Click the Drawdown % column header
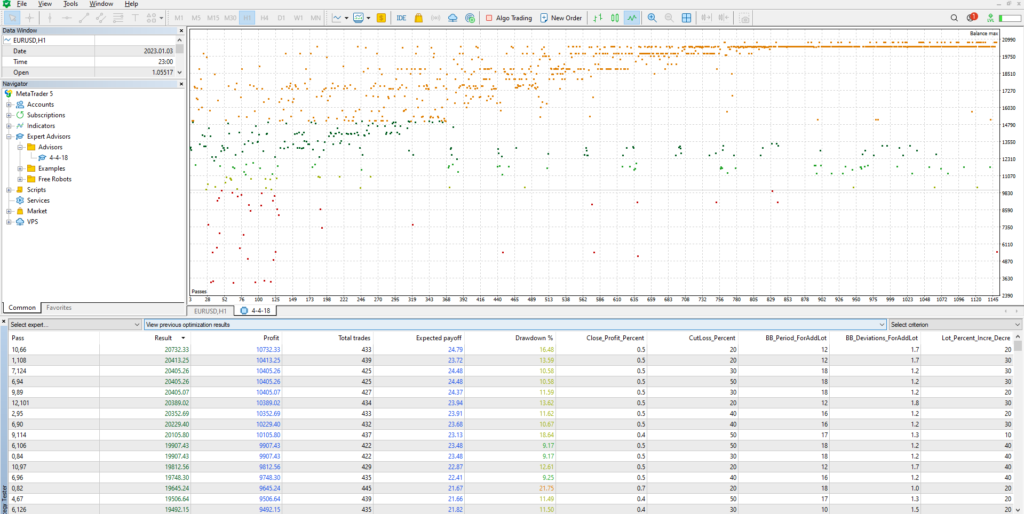 coord(533,338)
